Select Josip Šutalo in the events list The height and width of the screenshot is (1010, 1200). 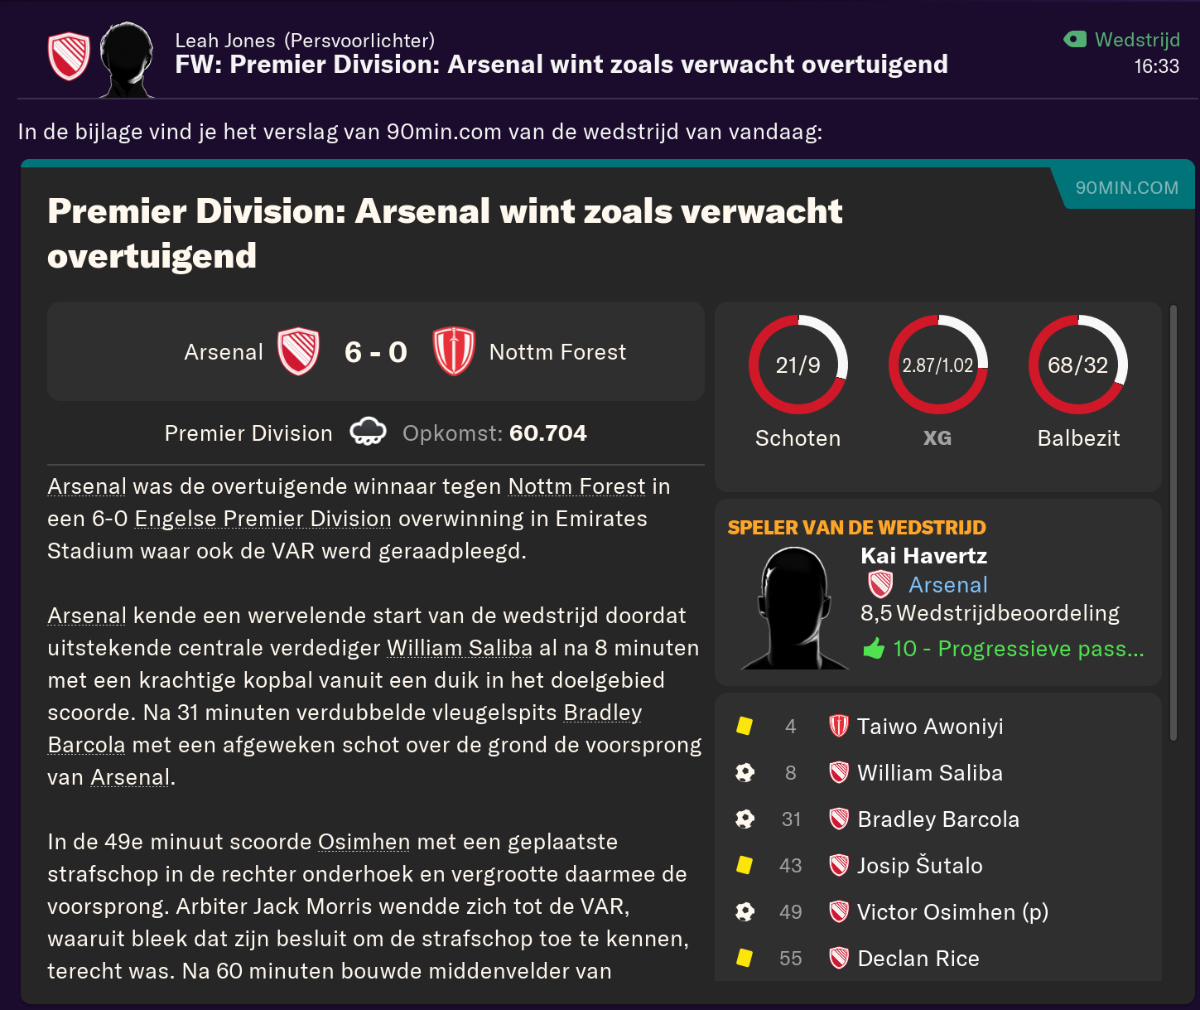920,865
